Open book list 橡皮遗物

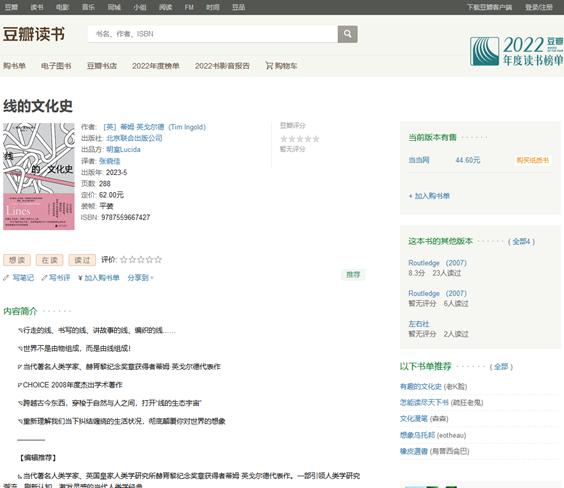(414, 451)
